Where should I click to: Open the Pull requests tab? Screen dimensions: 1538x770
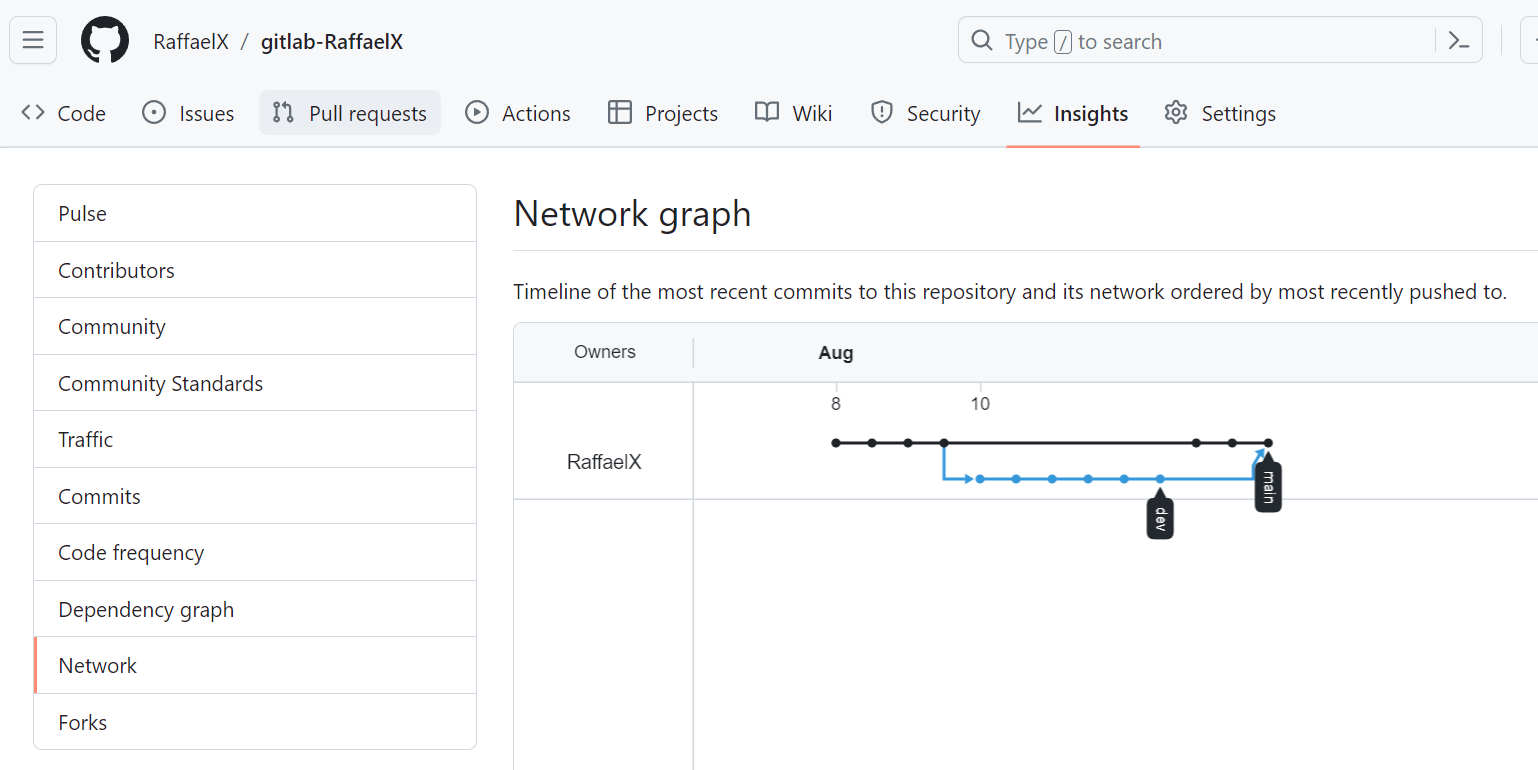tap(350, 113)
